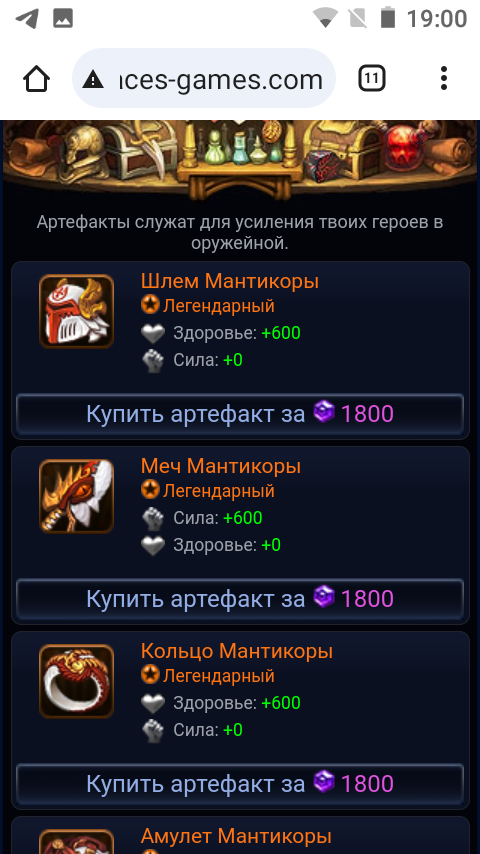Screen dimensions: 480x854
Task: Tap the Кольцо Мантикоры ring icon
Action: click(76, 681)
